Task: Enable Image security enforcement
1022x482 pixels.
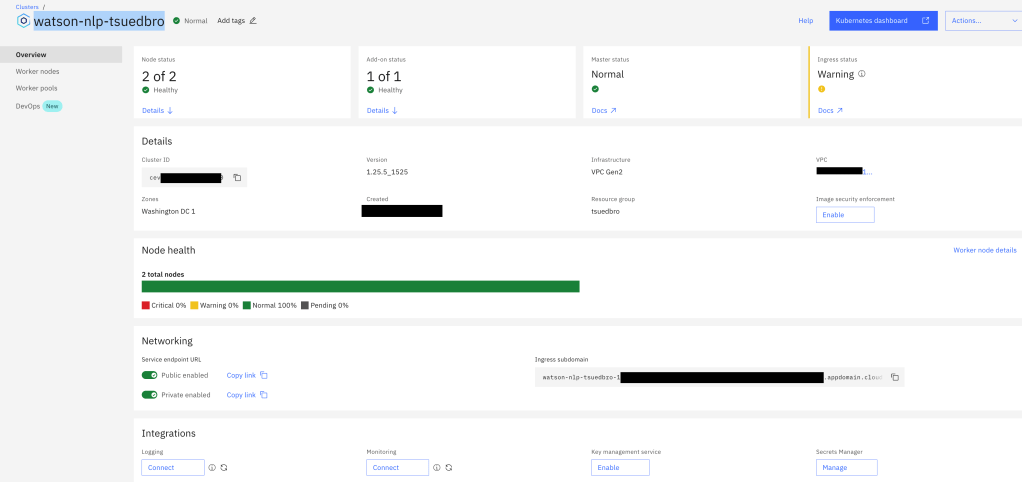Action: (845, 215)
